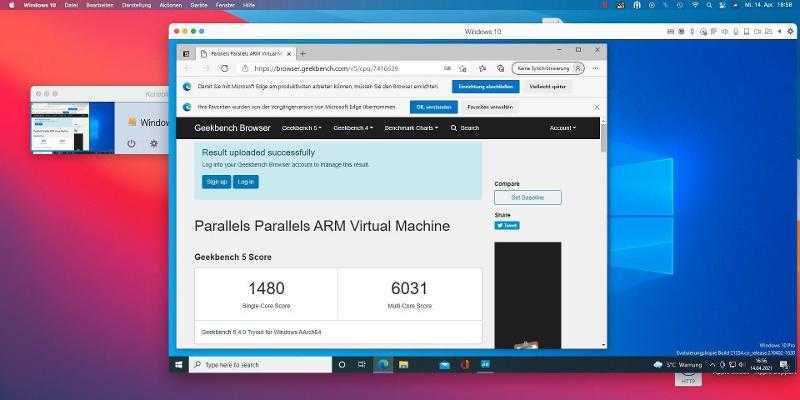Image resolution: width=800 pixels, height=400 pixels.
Task: Dismiss the favorites notification bar
Action: click(597, 107)
